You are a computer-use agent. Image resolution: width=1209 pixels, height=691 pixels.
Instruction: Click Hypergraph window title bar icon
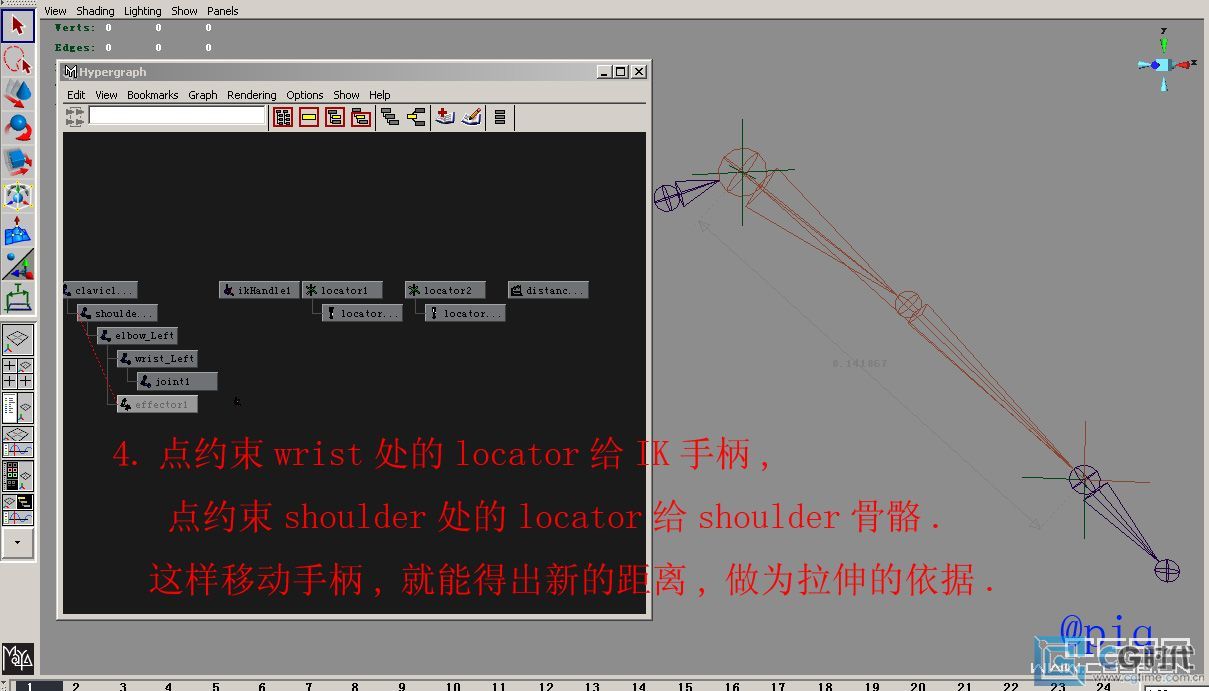coord(71,72)
